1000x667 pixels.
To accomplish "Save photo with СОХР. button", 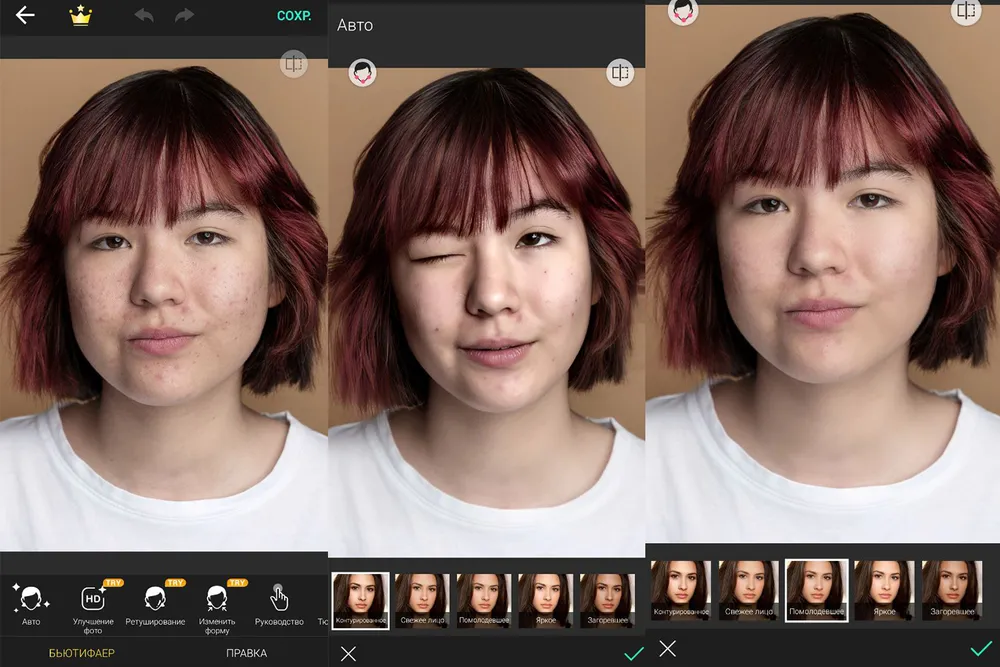I will coord(294,16).
